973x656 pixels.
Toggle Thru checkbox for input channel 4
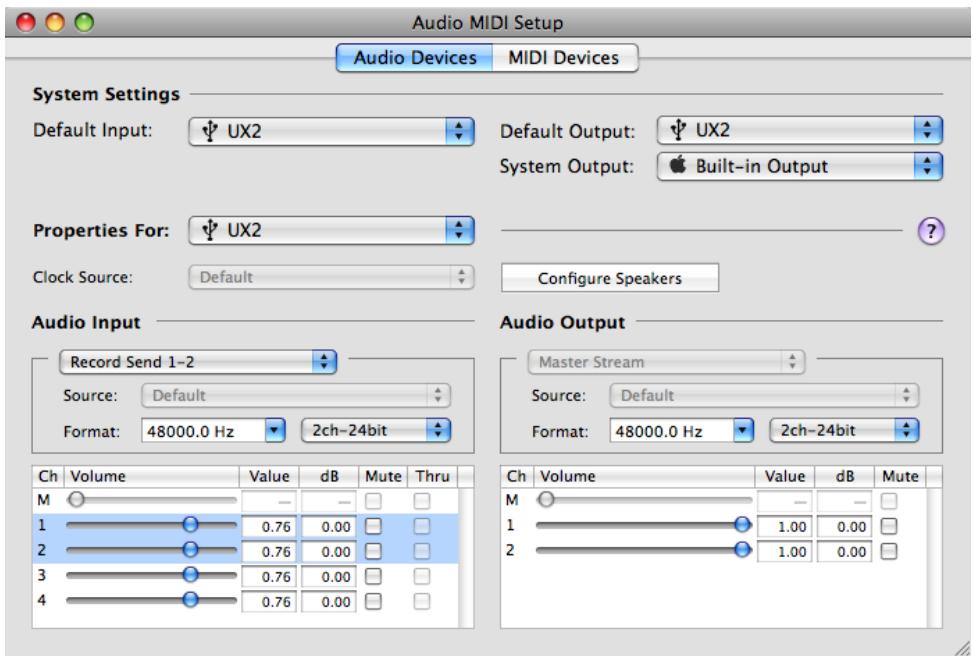tap(421, 601)
